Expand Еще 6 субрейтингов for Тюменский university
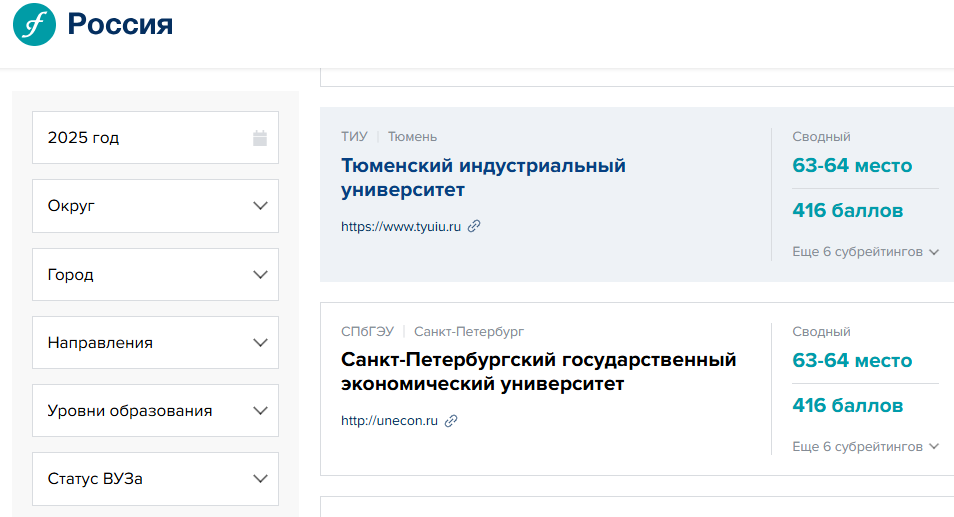The width and height of the screenshot is (954, 517). pos(865,252)
